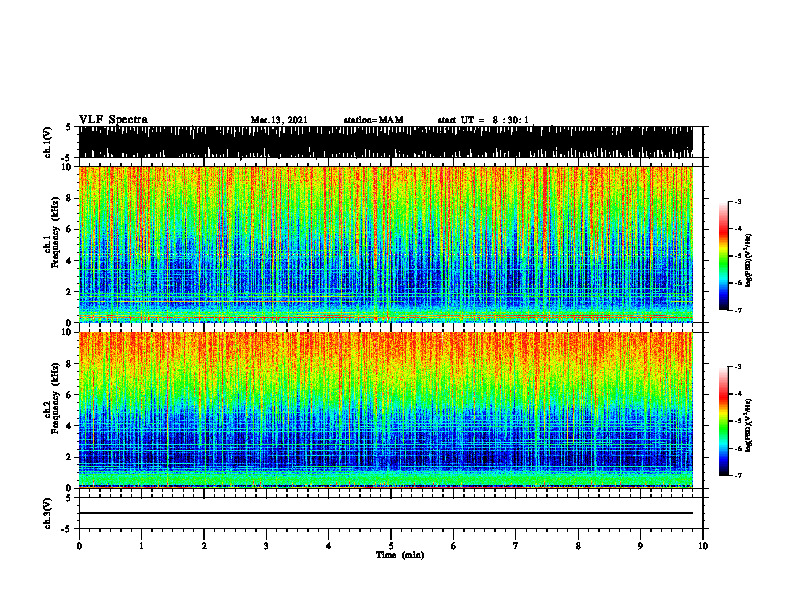Click "-3" on the ch.1 color scale
Viewport: 792px width, 612px height.
coord(737,201)
